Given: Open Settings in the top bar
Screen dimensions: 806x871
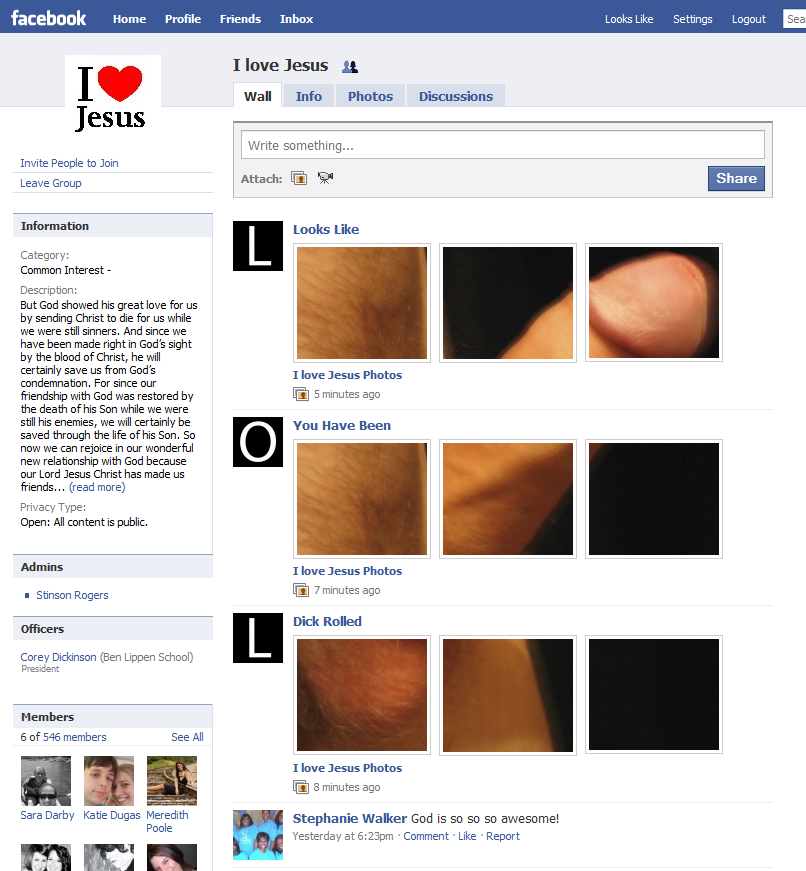Looking at the screenshot, I should tap(692, 19).
